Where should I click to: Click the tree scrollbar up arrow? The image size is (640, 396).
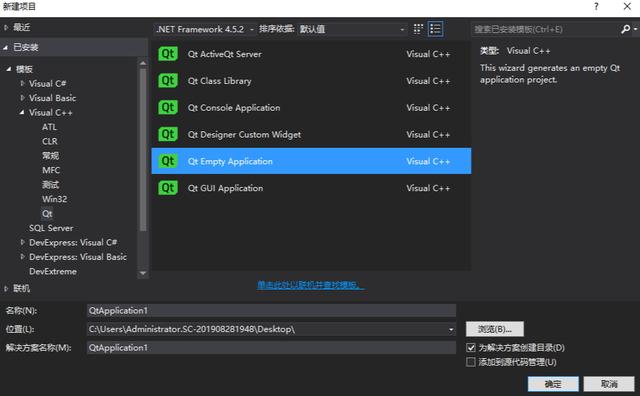(x=143, y=63)
